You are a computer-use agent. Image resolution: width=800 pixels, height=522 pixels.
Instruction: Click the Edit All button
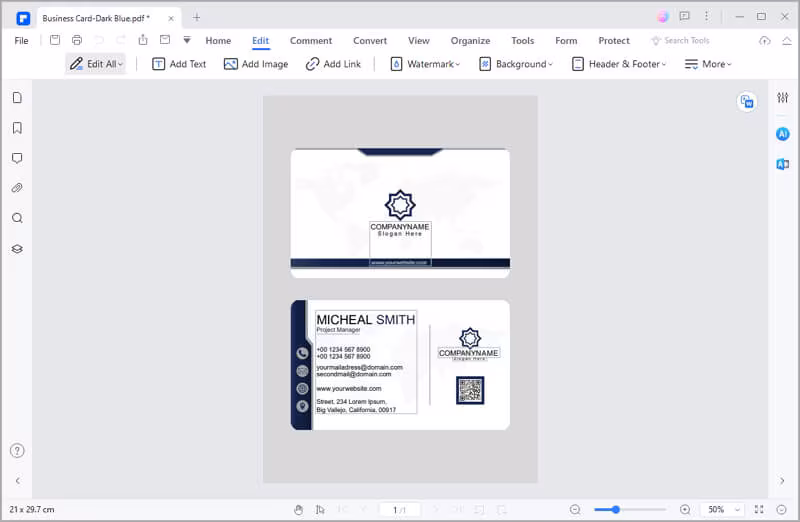tap(96, 64)
